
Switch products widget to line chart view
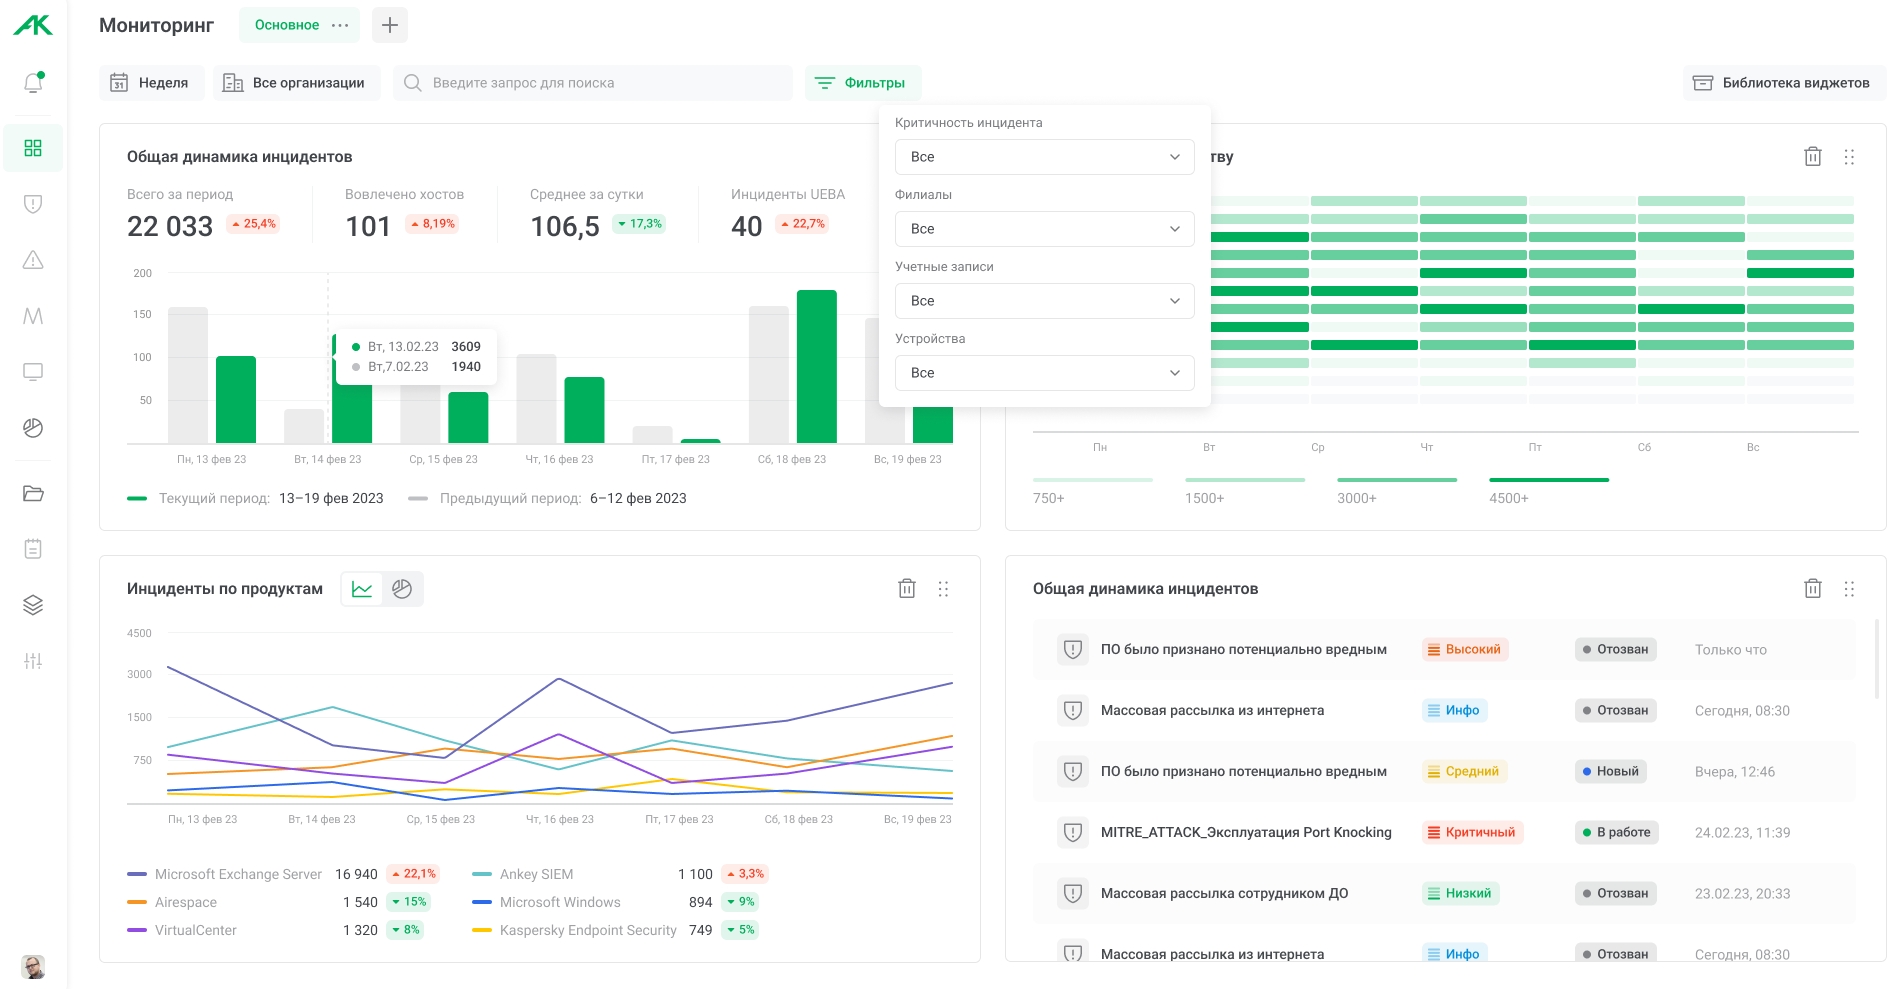(362, 589)
